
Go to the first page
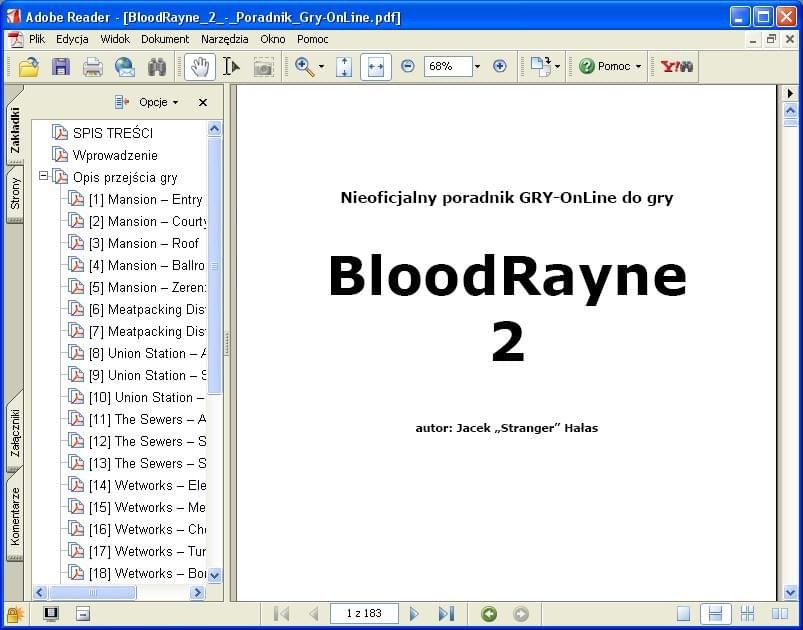[x=282, y=613]
